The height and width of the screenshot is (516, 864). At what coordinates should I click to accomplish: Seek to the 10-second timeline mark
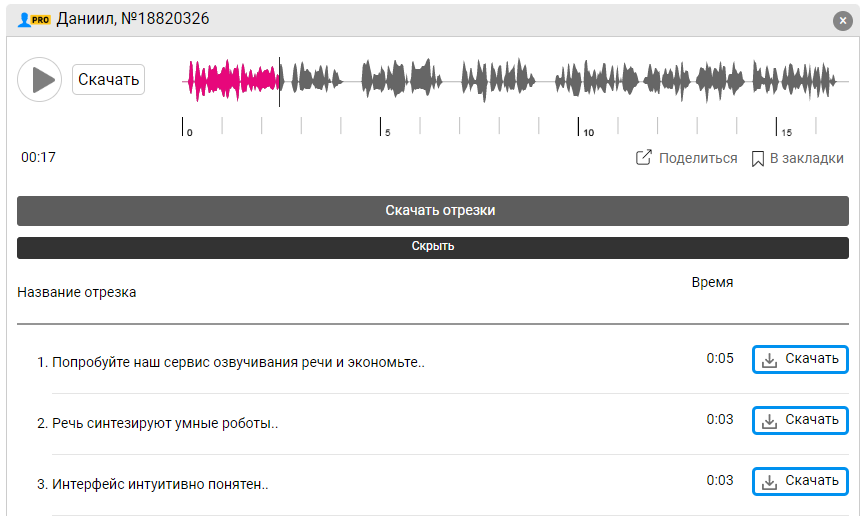pyautogui.click(x=579, y=127)
